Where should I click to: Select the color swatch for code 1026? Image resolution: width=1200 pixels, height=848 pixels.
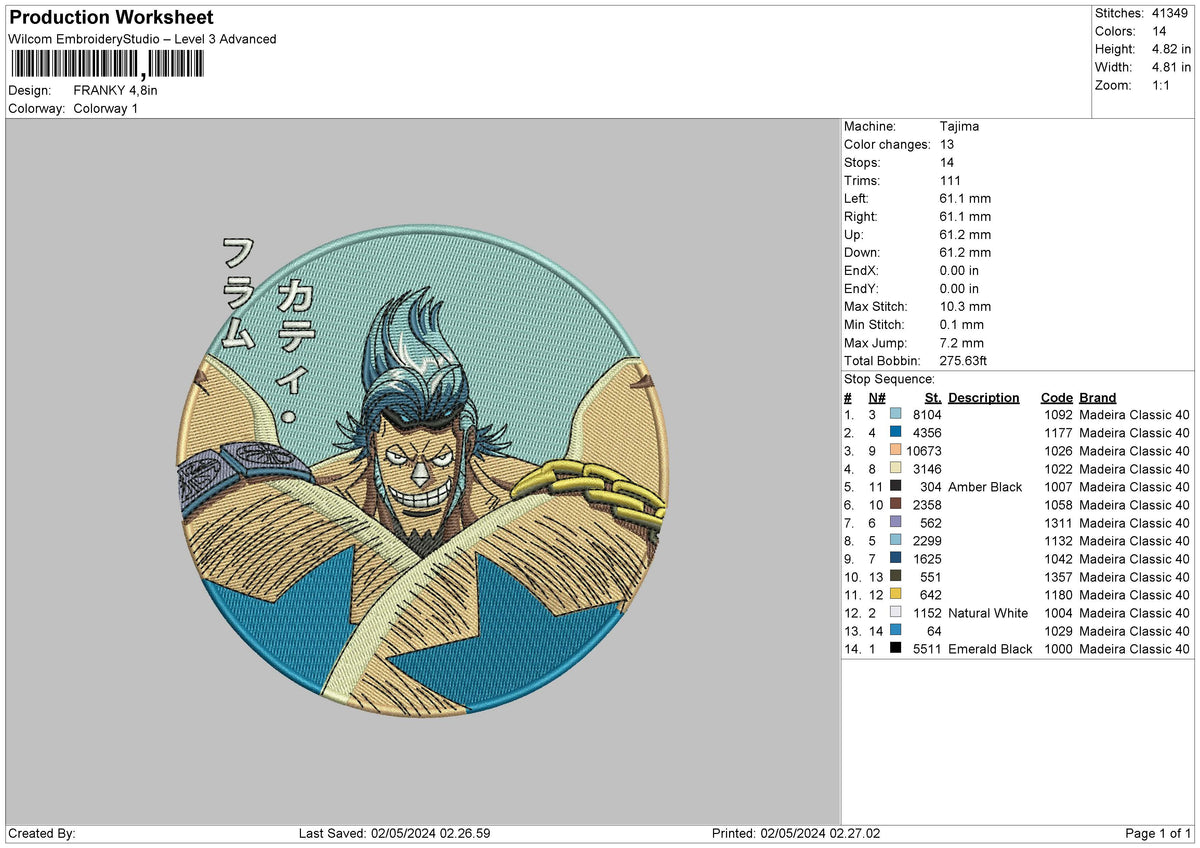pos(895,451)
